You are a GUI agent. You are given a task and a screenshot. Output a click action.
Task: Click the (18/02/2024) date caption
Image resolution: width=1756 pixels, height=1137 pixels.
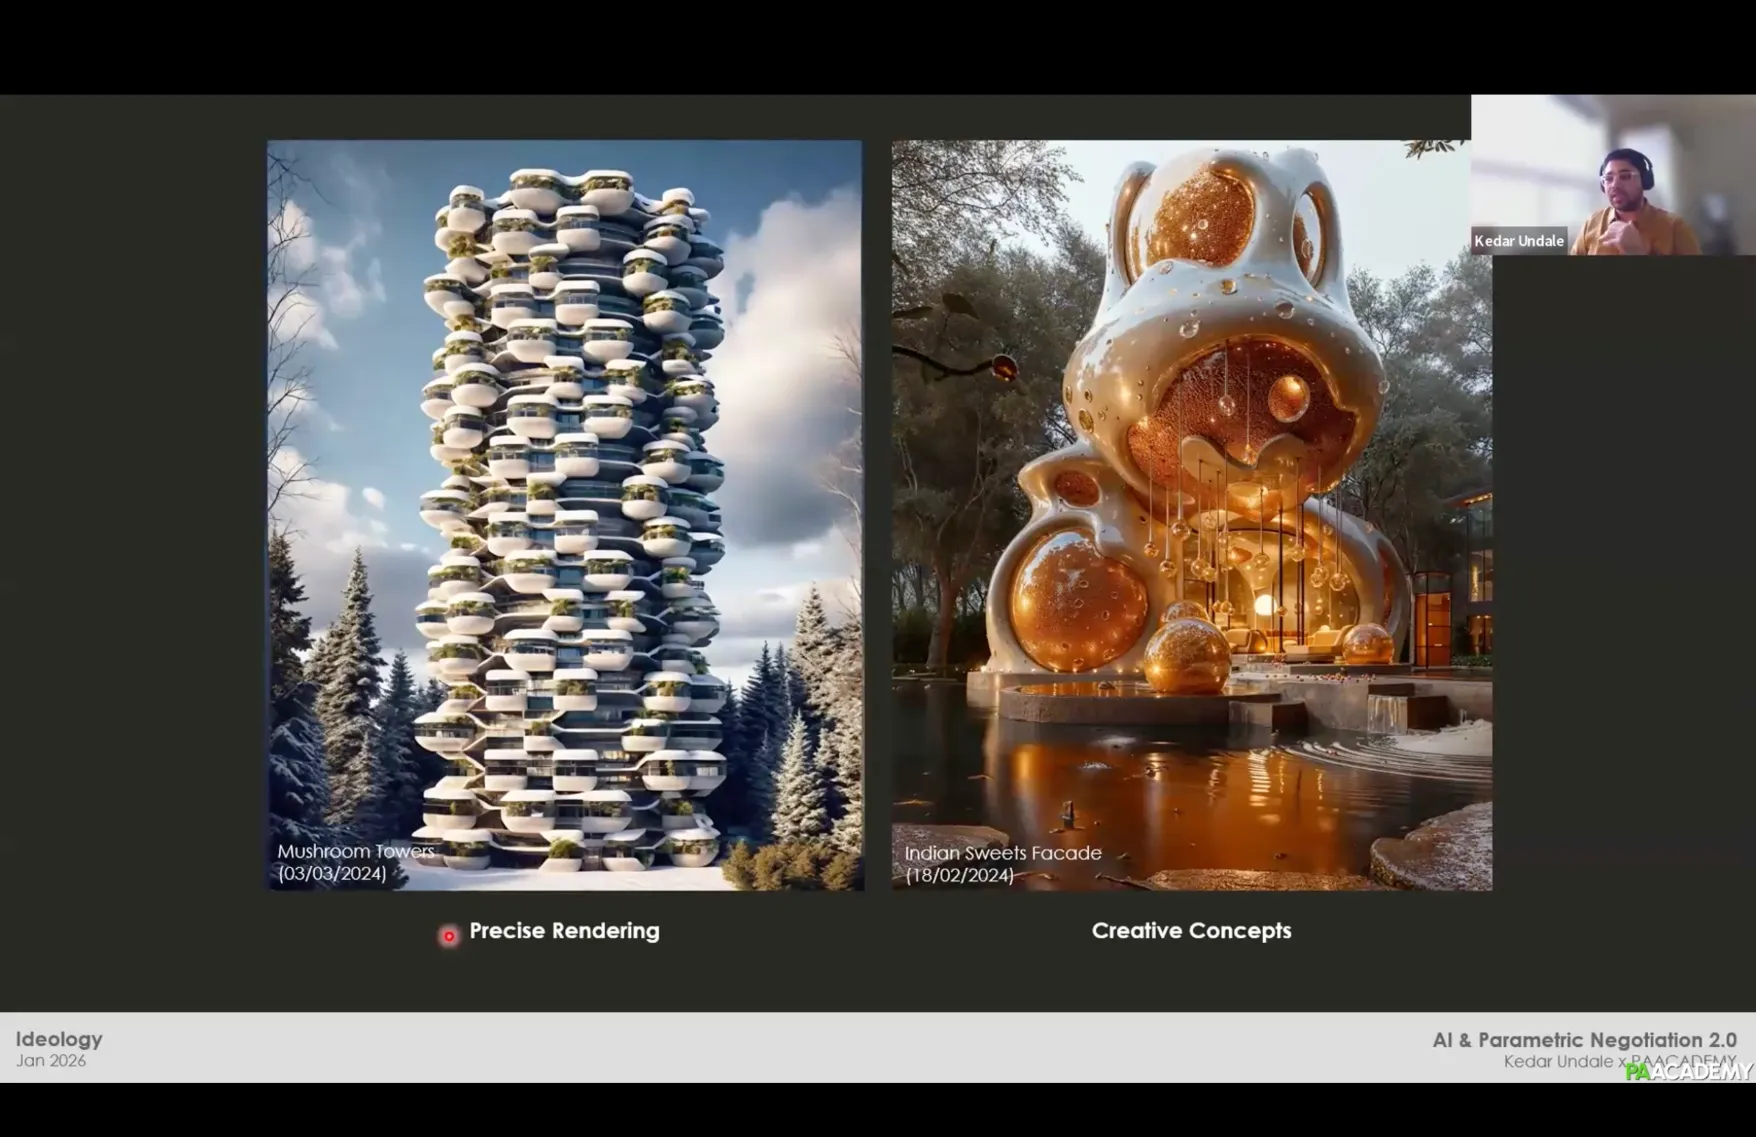click(959, 876)
